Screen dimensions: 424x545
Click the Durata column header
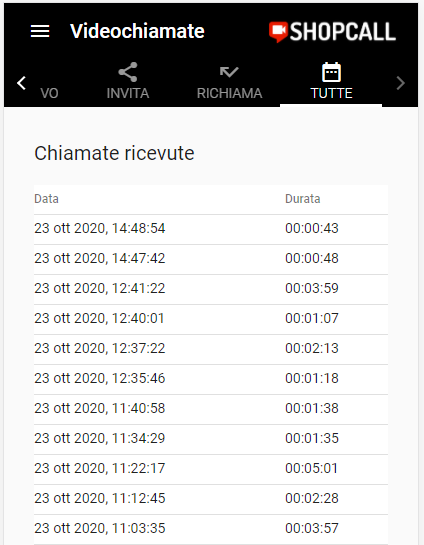point(302,199)
